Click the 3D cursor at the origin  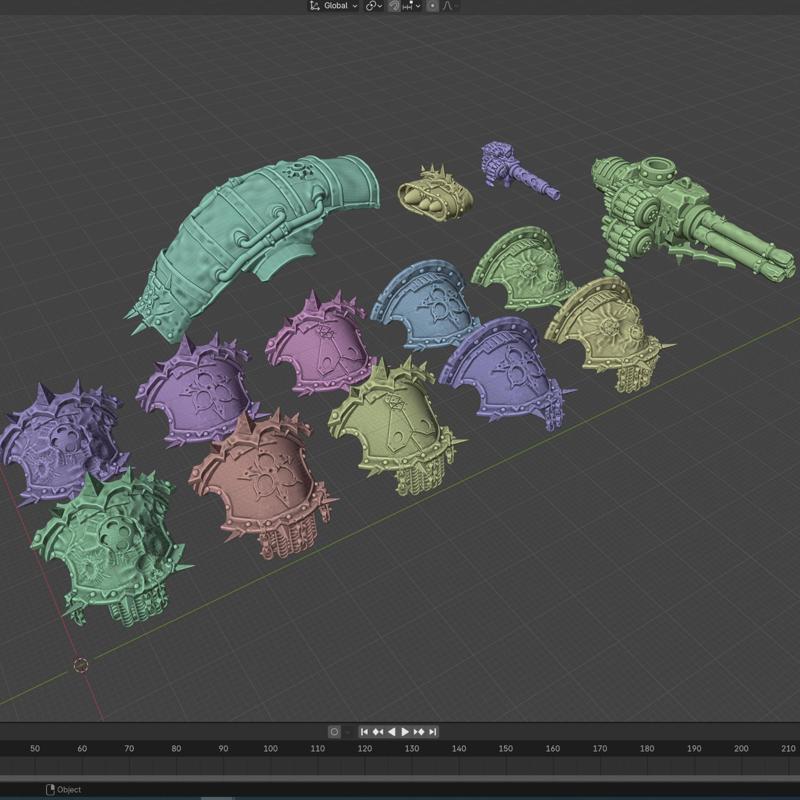81,665
